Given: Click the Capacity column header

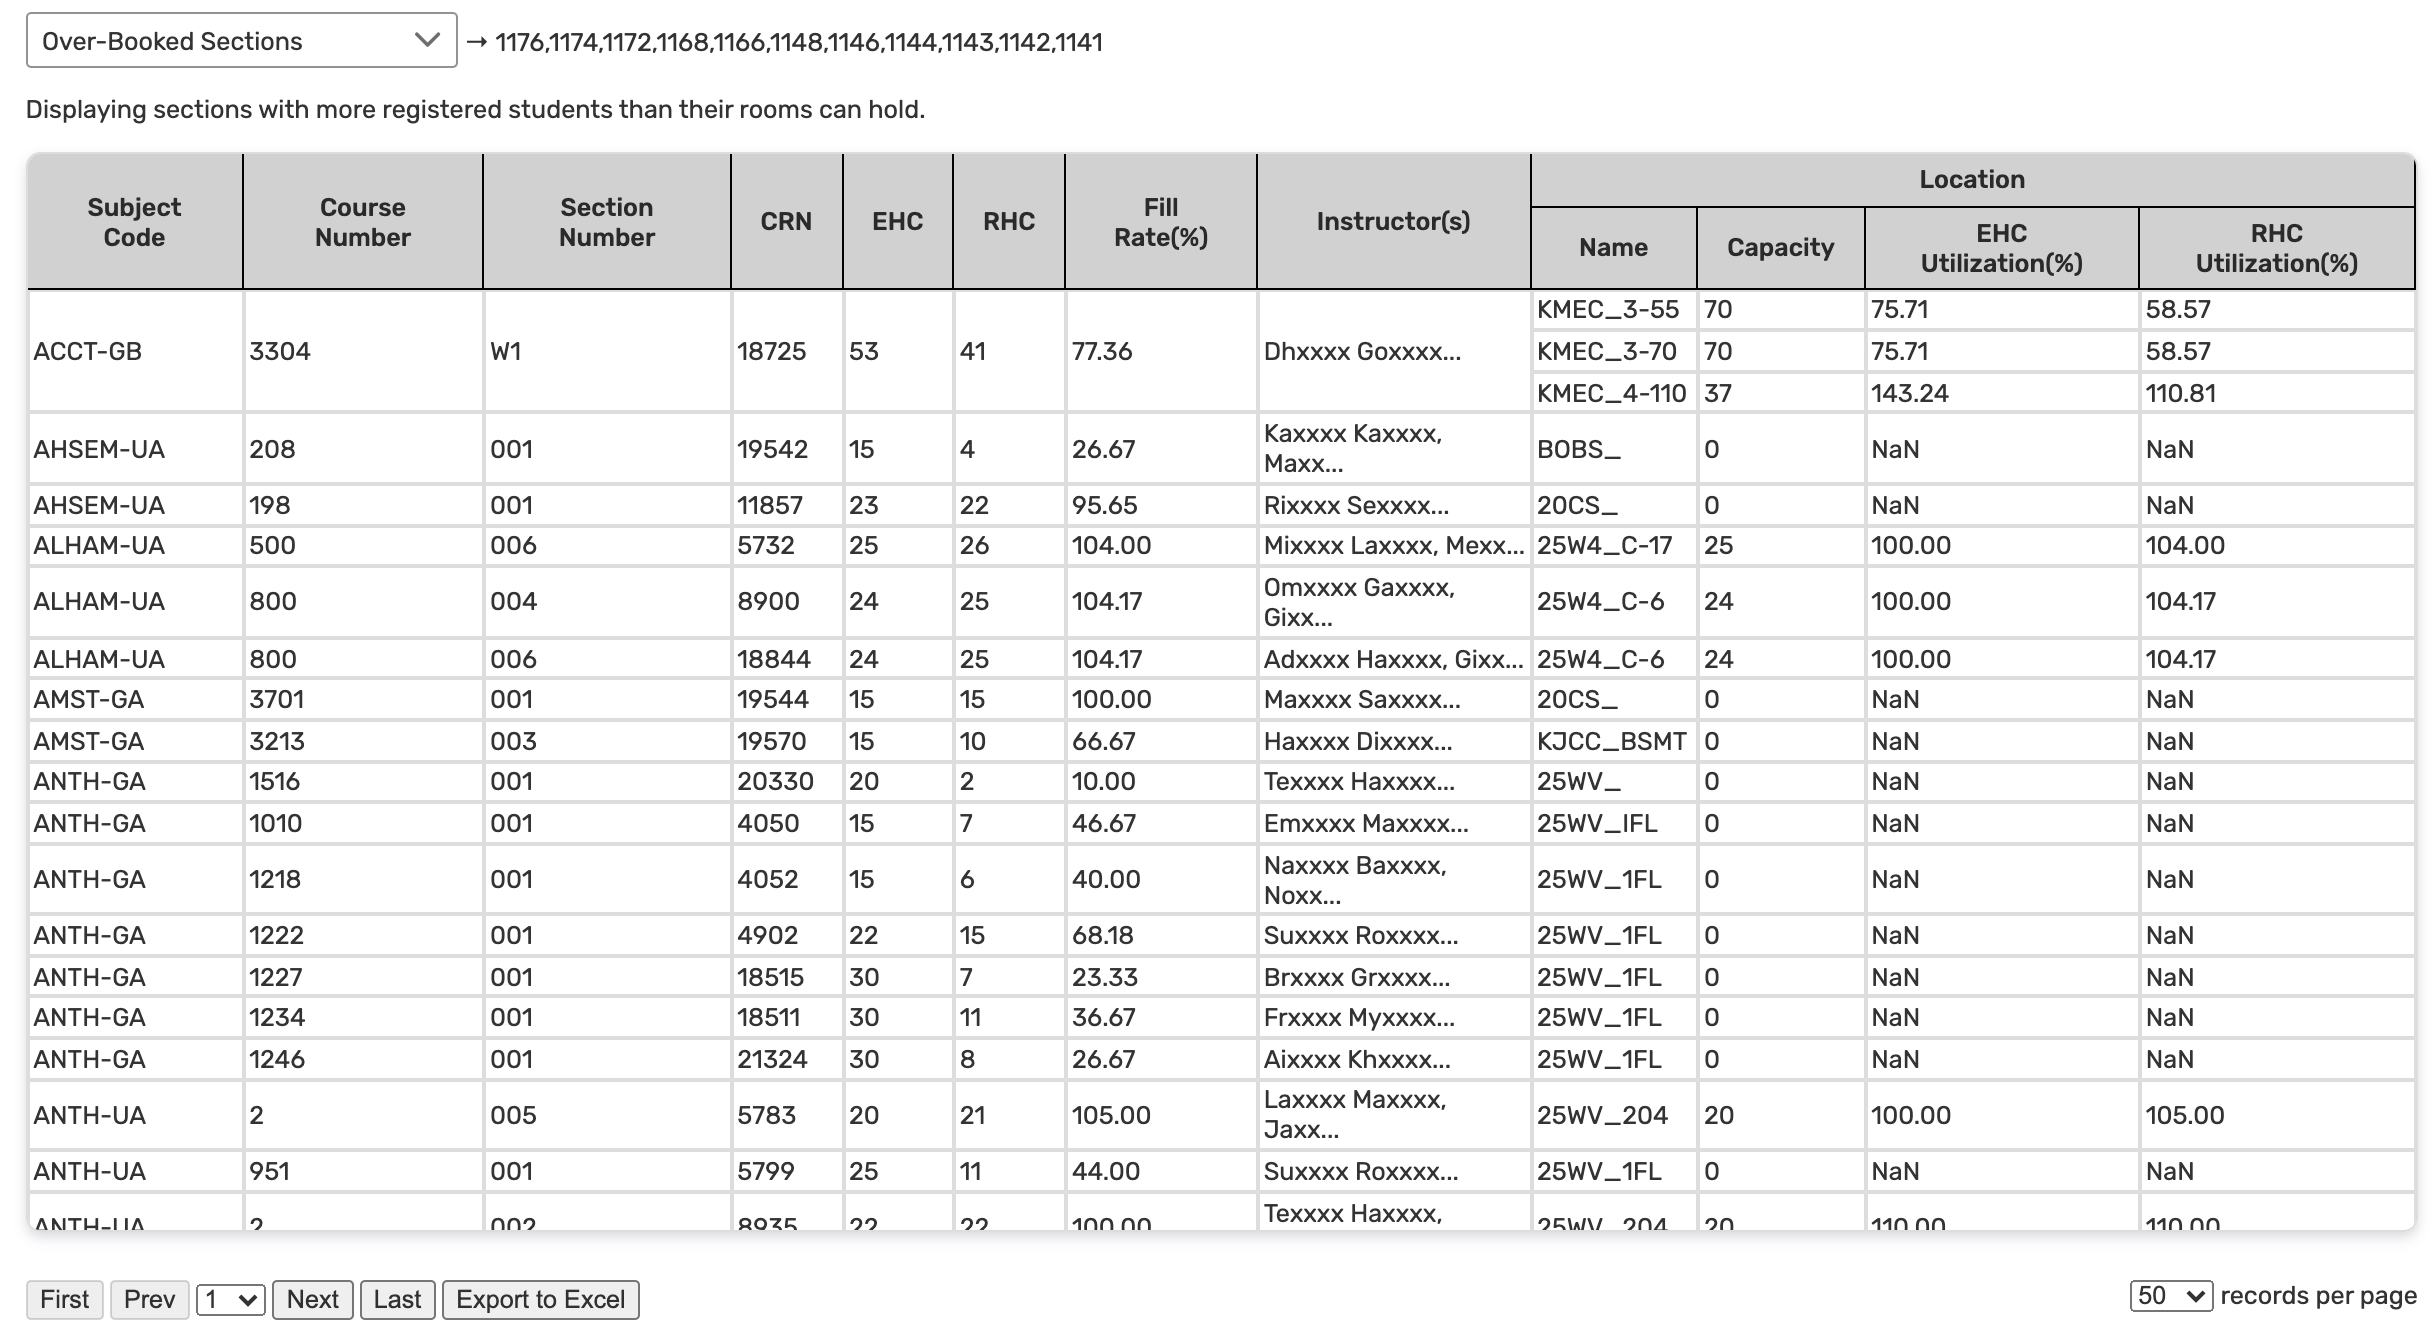Looking at the screenshot, I should point(1780,248).
